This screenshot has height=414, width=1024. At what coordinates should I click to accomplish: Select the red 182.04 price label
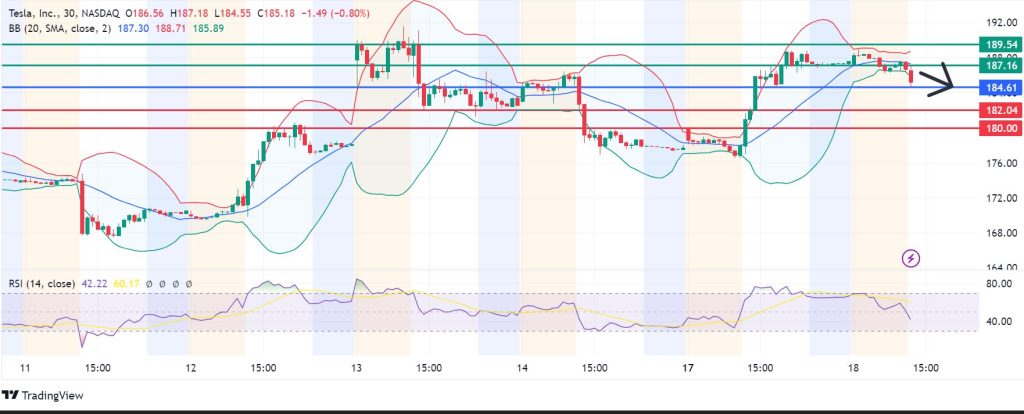point(1000,110)
